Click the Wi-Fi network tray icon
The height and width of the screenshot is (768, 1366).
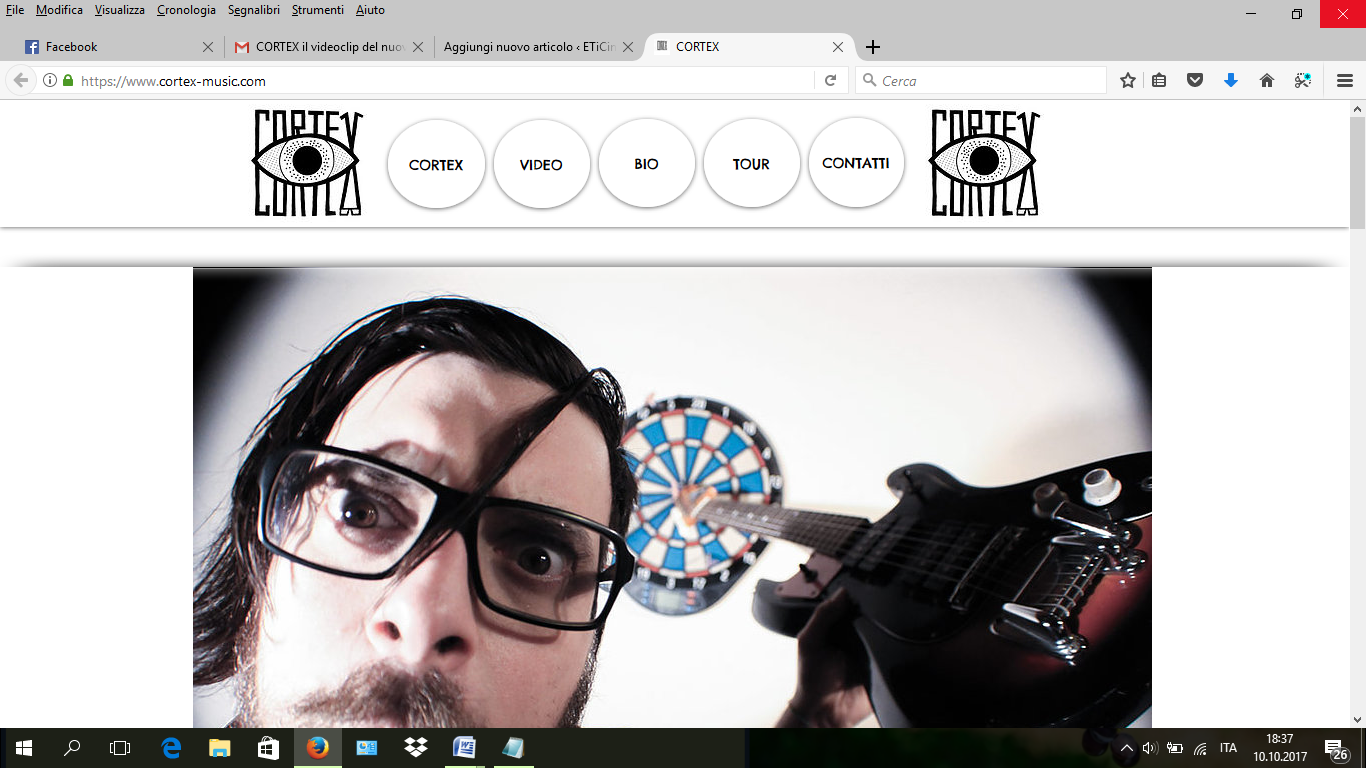click(x=1200, y=748)
